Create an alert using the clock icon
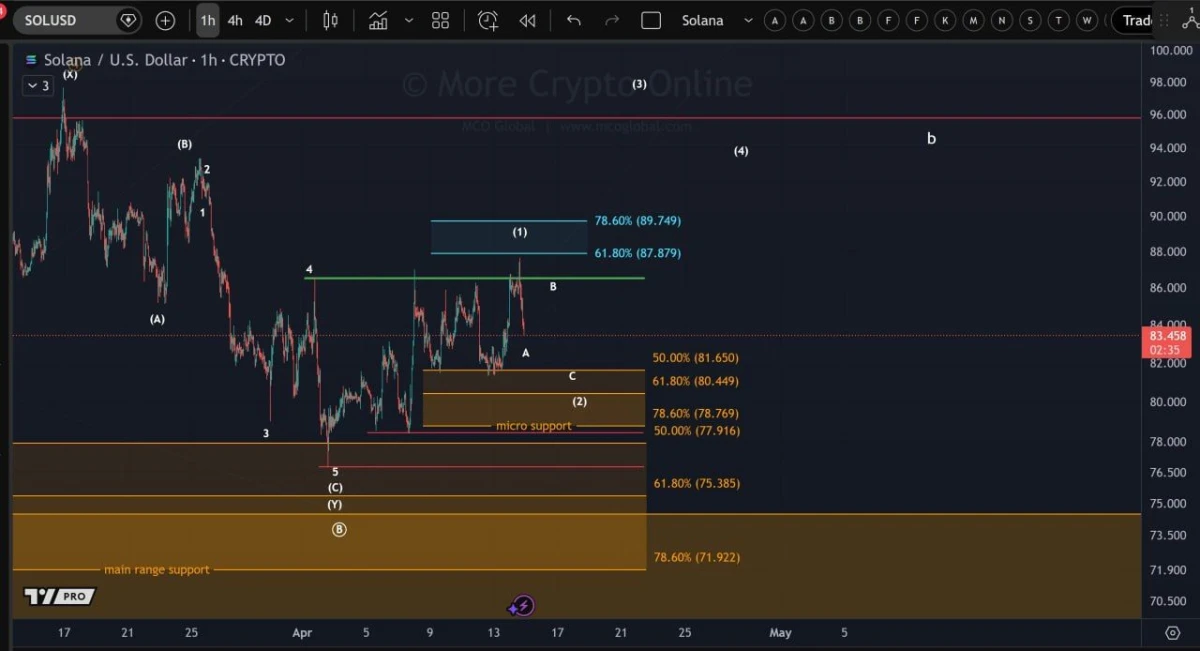The width and height of the screenshot is (1200, 651). coord(487,20)
